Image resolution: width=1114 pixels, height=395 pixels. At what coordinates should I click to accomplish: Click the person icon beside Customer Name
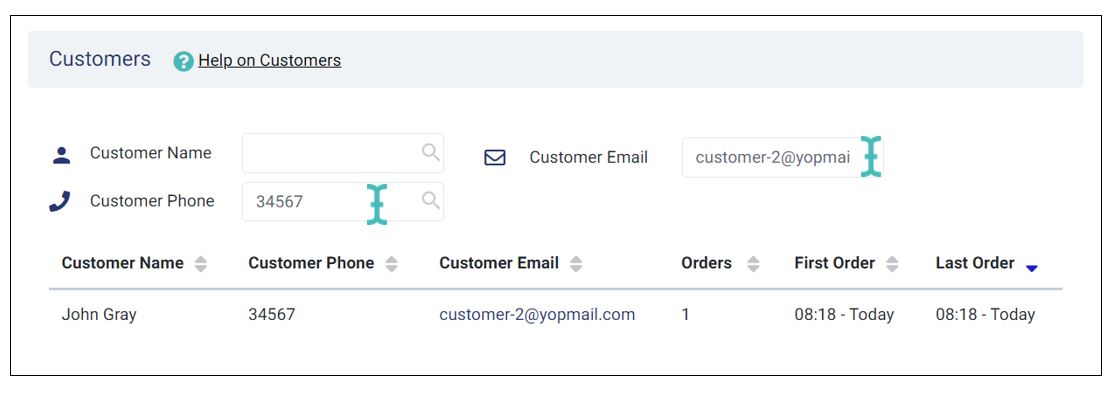[x=62, y=155]
